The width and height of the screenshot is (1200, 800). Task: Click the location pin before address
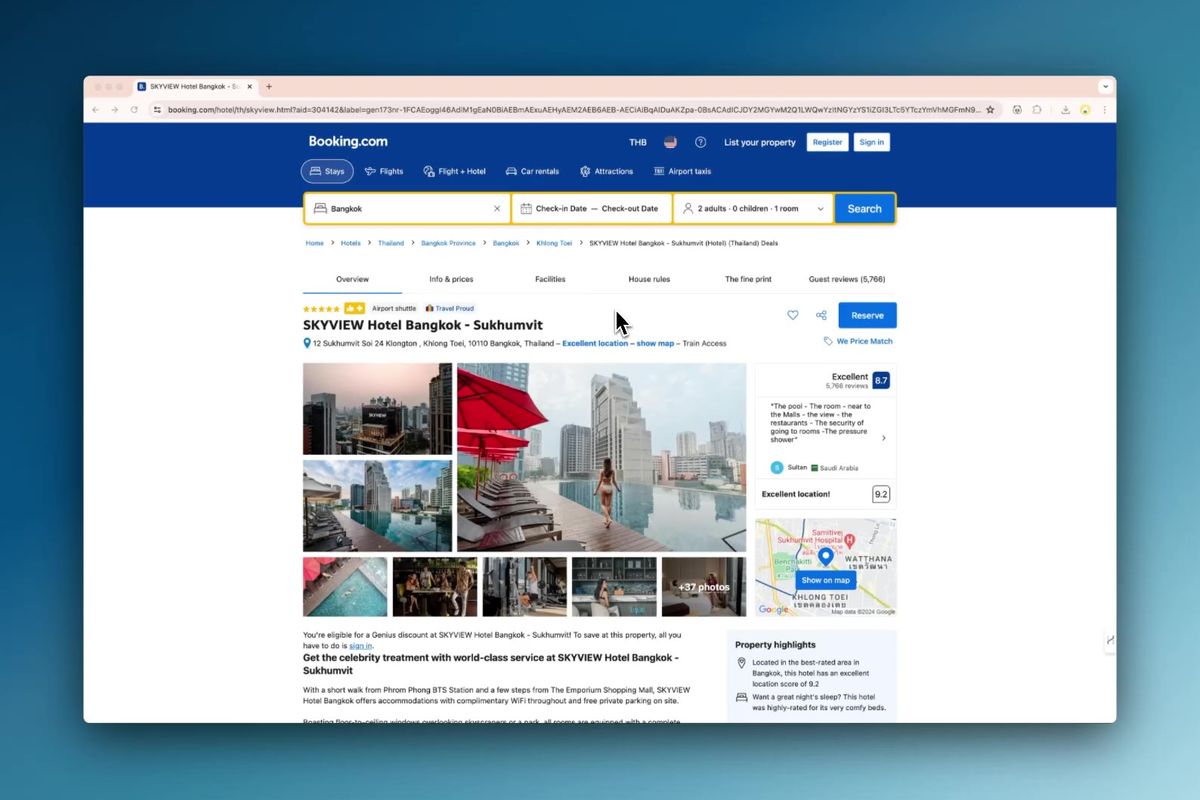pos(307,343)
